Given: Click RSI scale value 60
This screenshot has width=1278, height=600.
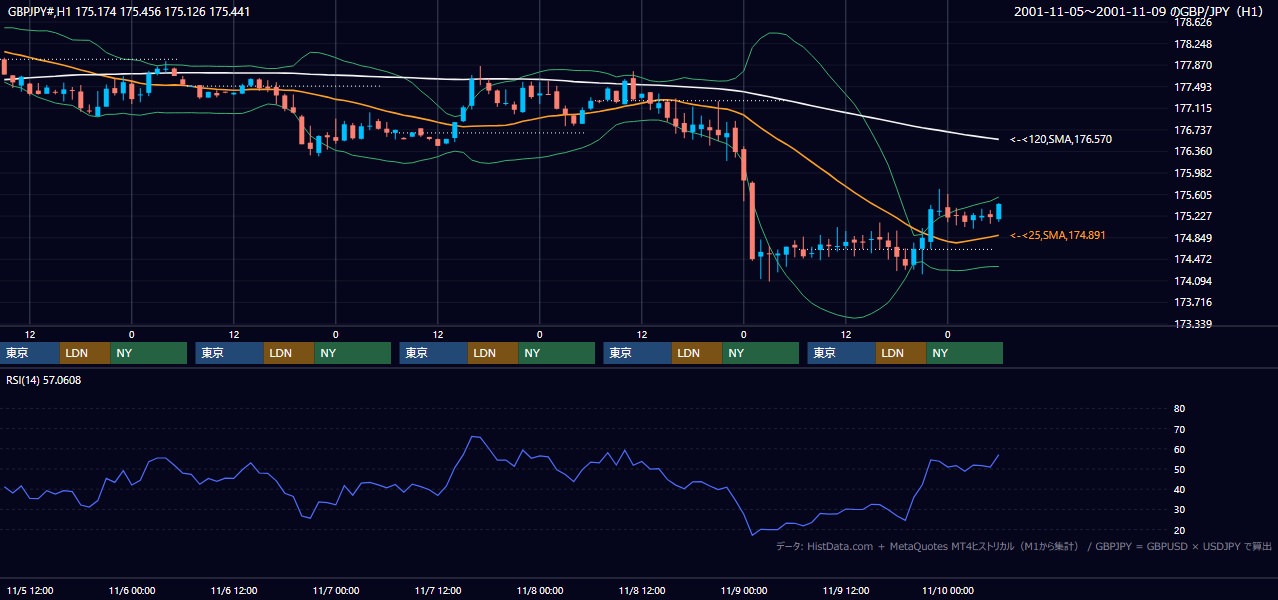Looking at the screenshot, I should point(1179,449).
